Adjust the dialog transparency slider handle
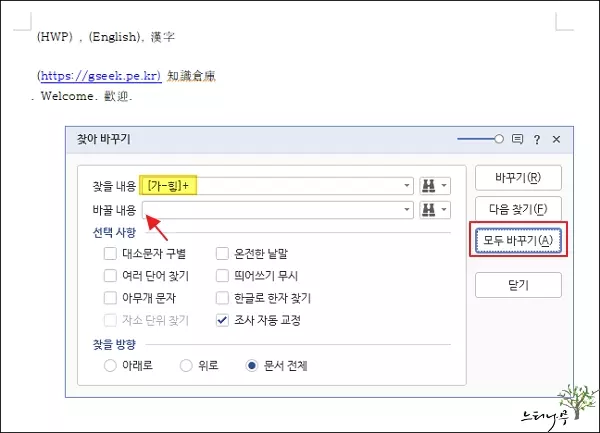The width and height of the screenshot is (600, 433). coord(499,139)
